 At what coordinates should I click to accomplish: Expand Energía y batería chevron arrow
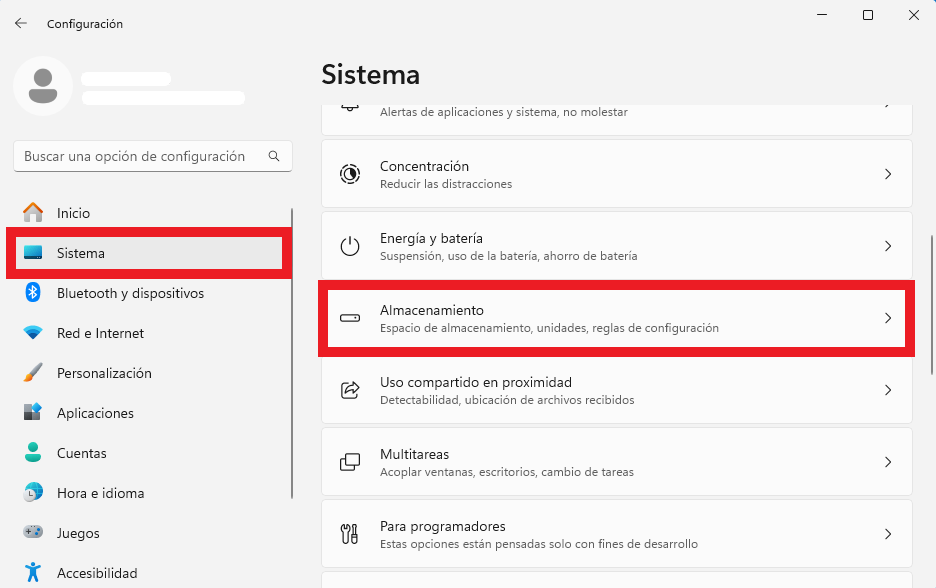888,246
